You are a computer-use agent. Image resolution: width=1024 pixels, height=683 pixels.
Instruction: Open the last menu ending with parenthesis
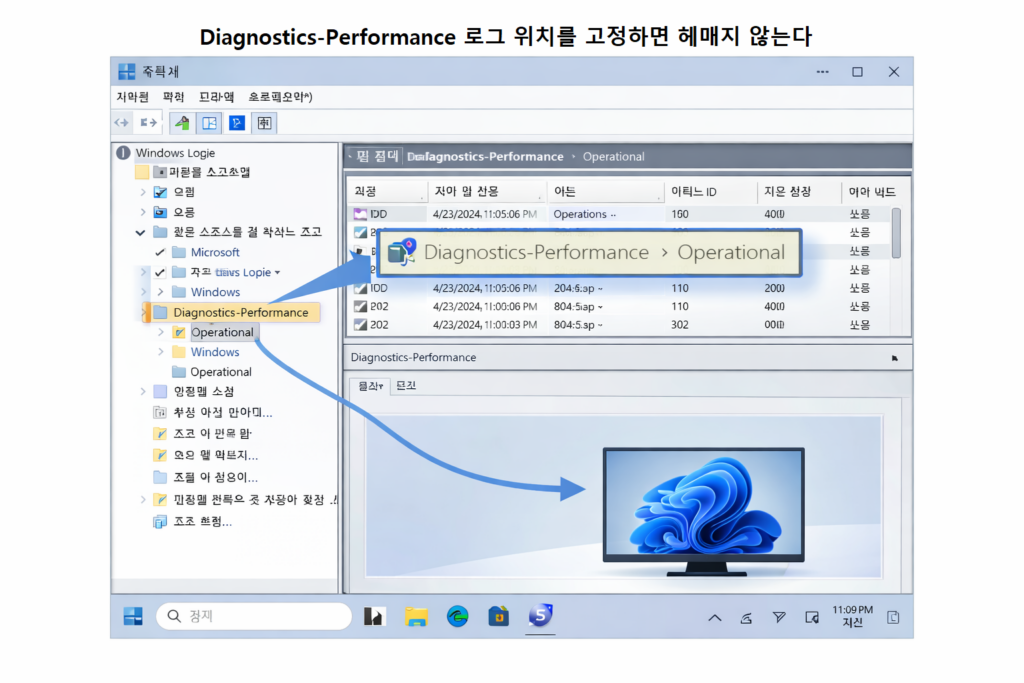(280, 97)
